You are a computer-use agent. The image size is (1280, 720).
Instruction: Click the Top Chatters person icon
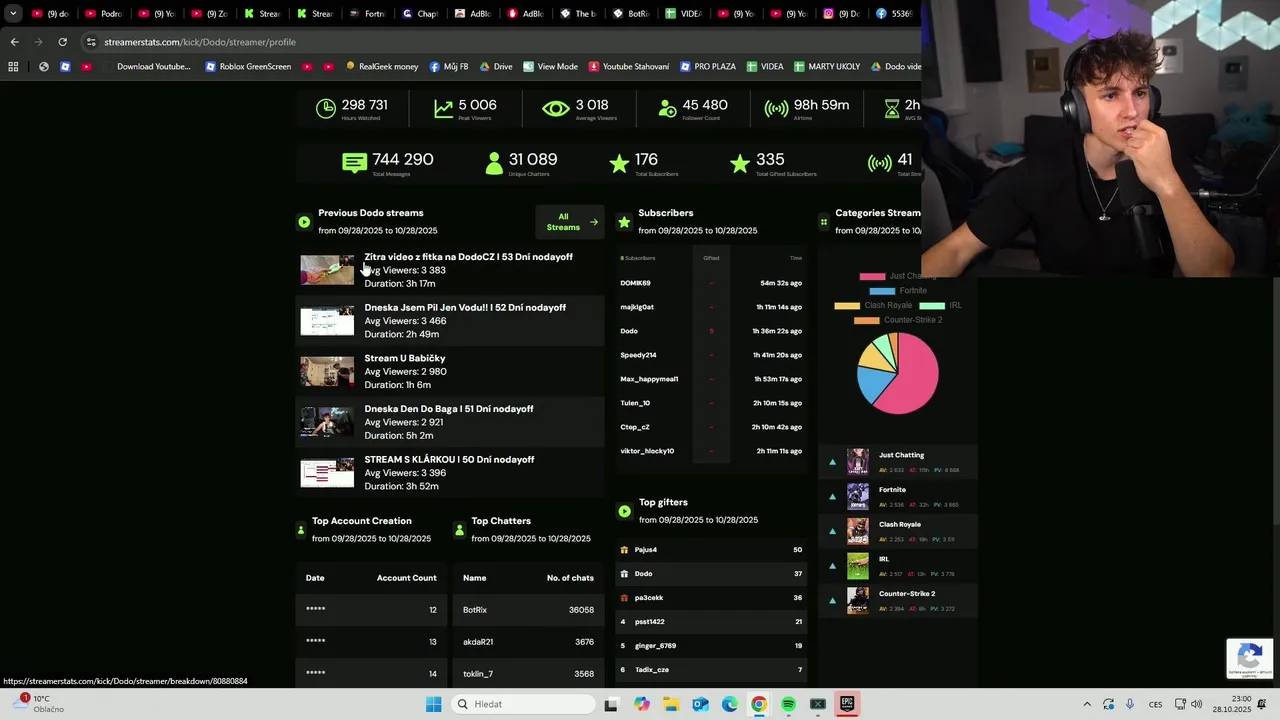pos(460,530)
